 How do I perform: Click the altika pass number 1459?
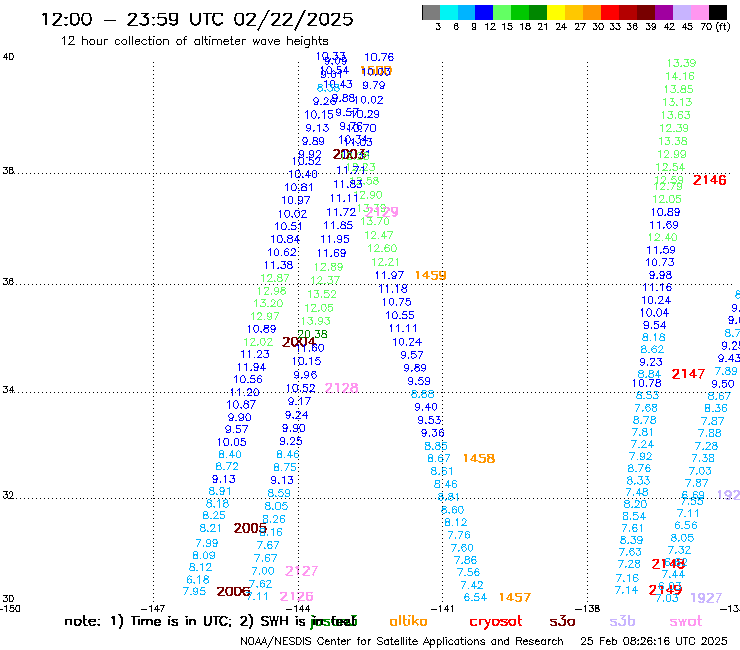(430, 275)
